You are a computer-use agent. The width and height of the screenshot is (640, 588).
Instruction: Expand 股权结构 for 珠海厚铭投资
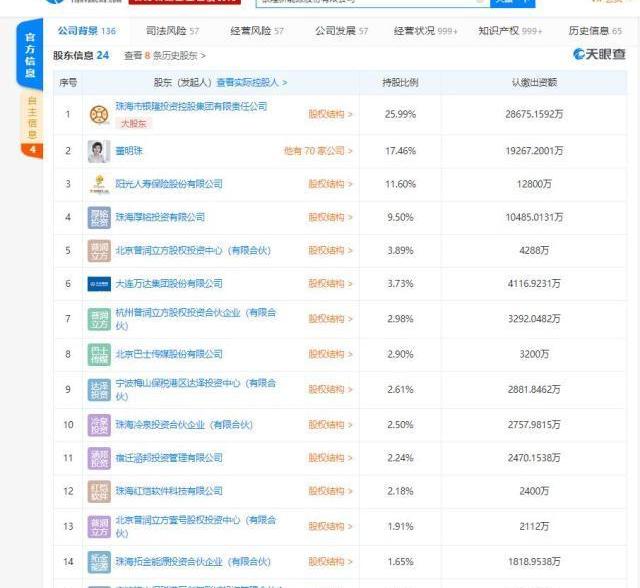(x=330, y=217)
